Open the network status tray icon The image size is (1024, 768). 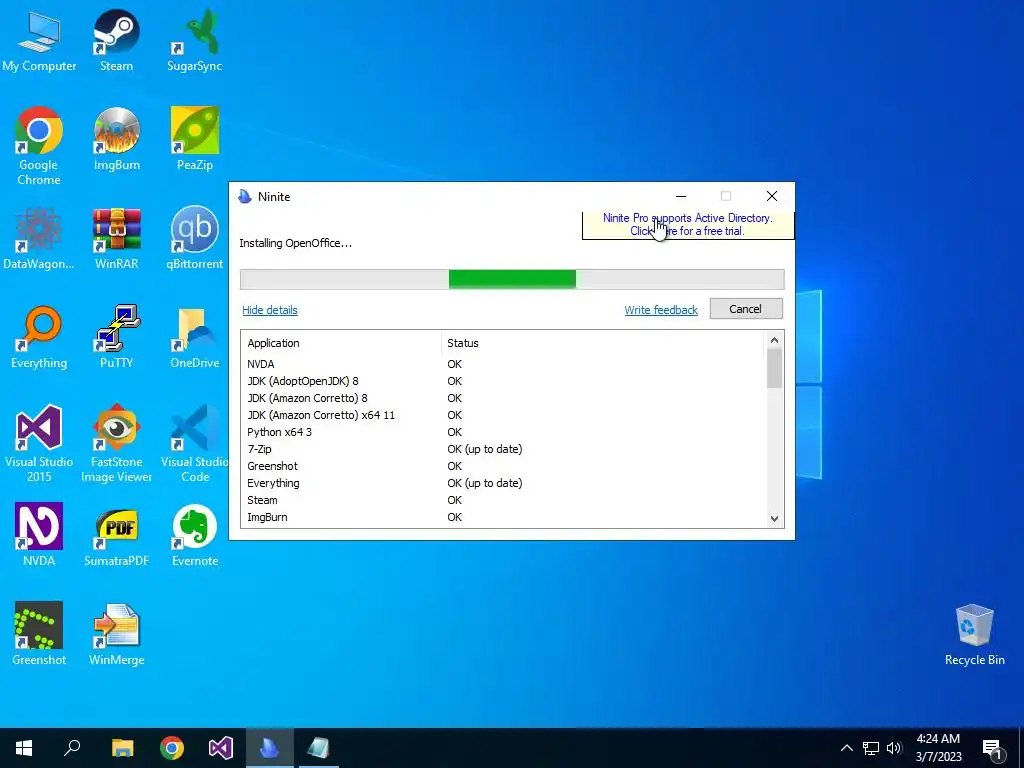coord(871,748)
